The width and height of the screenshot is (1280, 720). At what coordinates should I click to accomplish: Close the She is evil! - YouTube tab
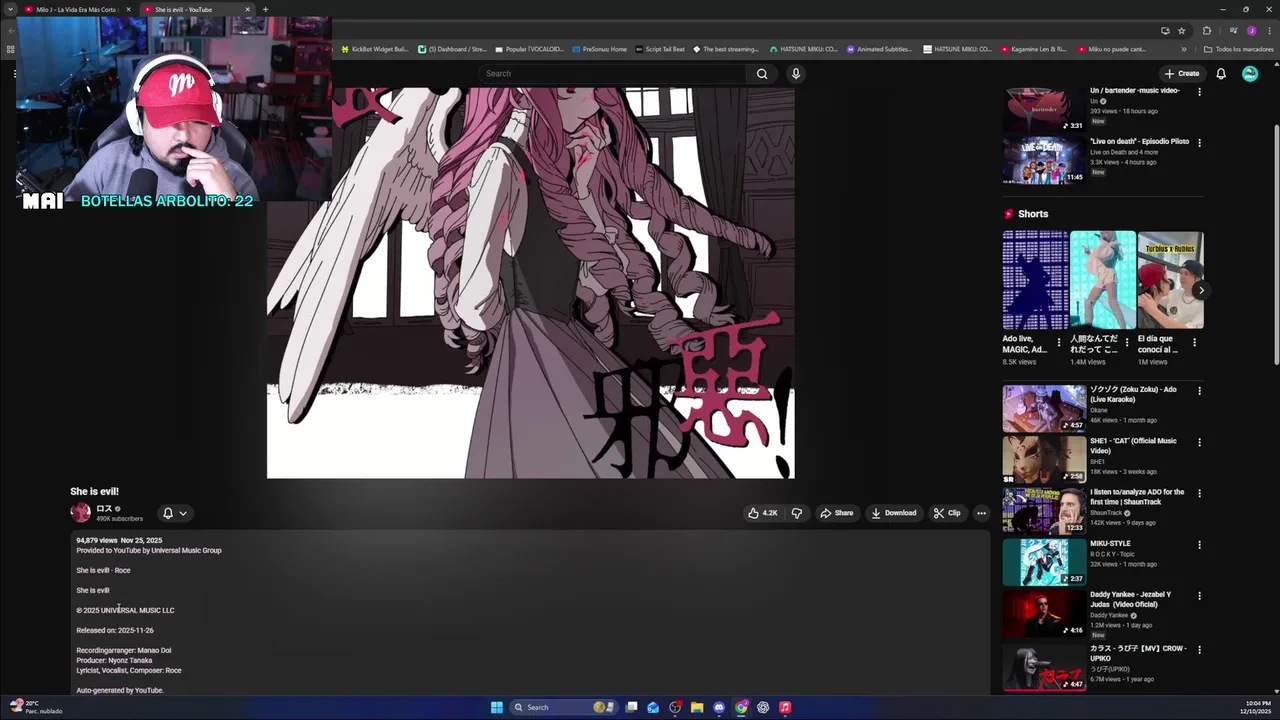[x=248, y=9]
